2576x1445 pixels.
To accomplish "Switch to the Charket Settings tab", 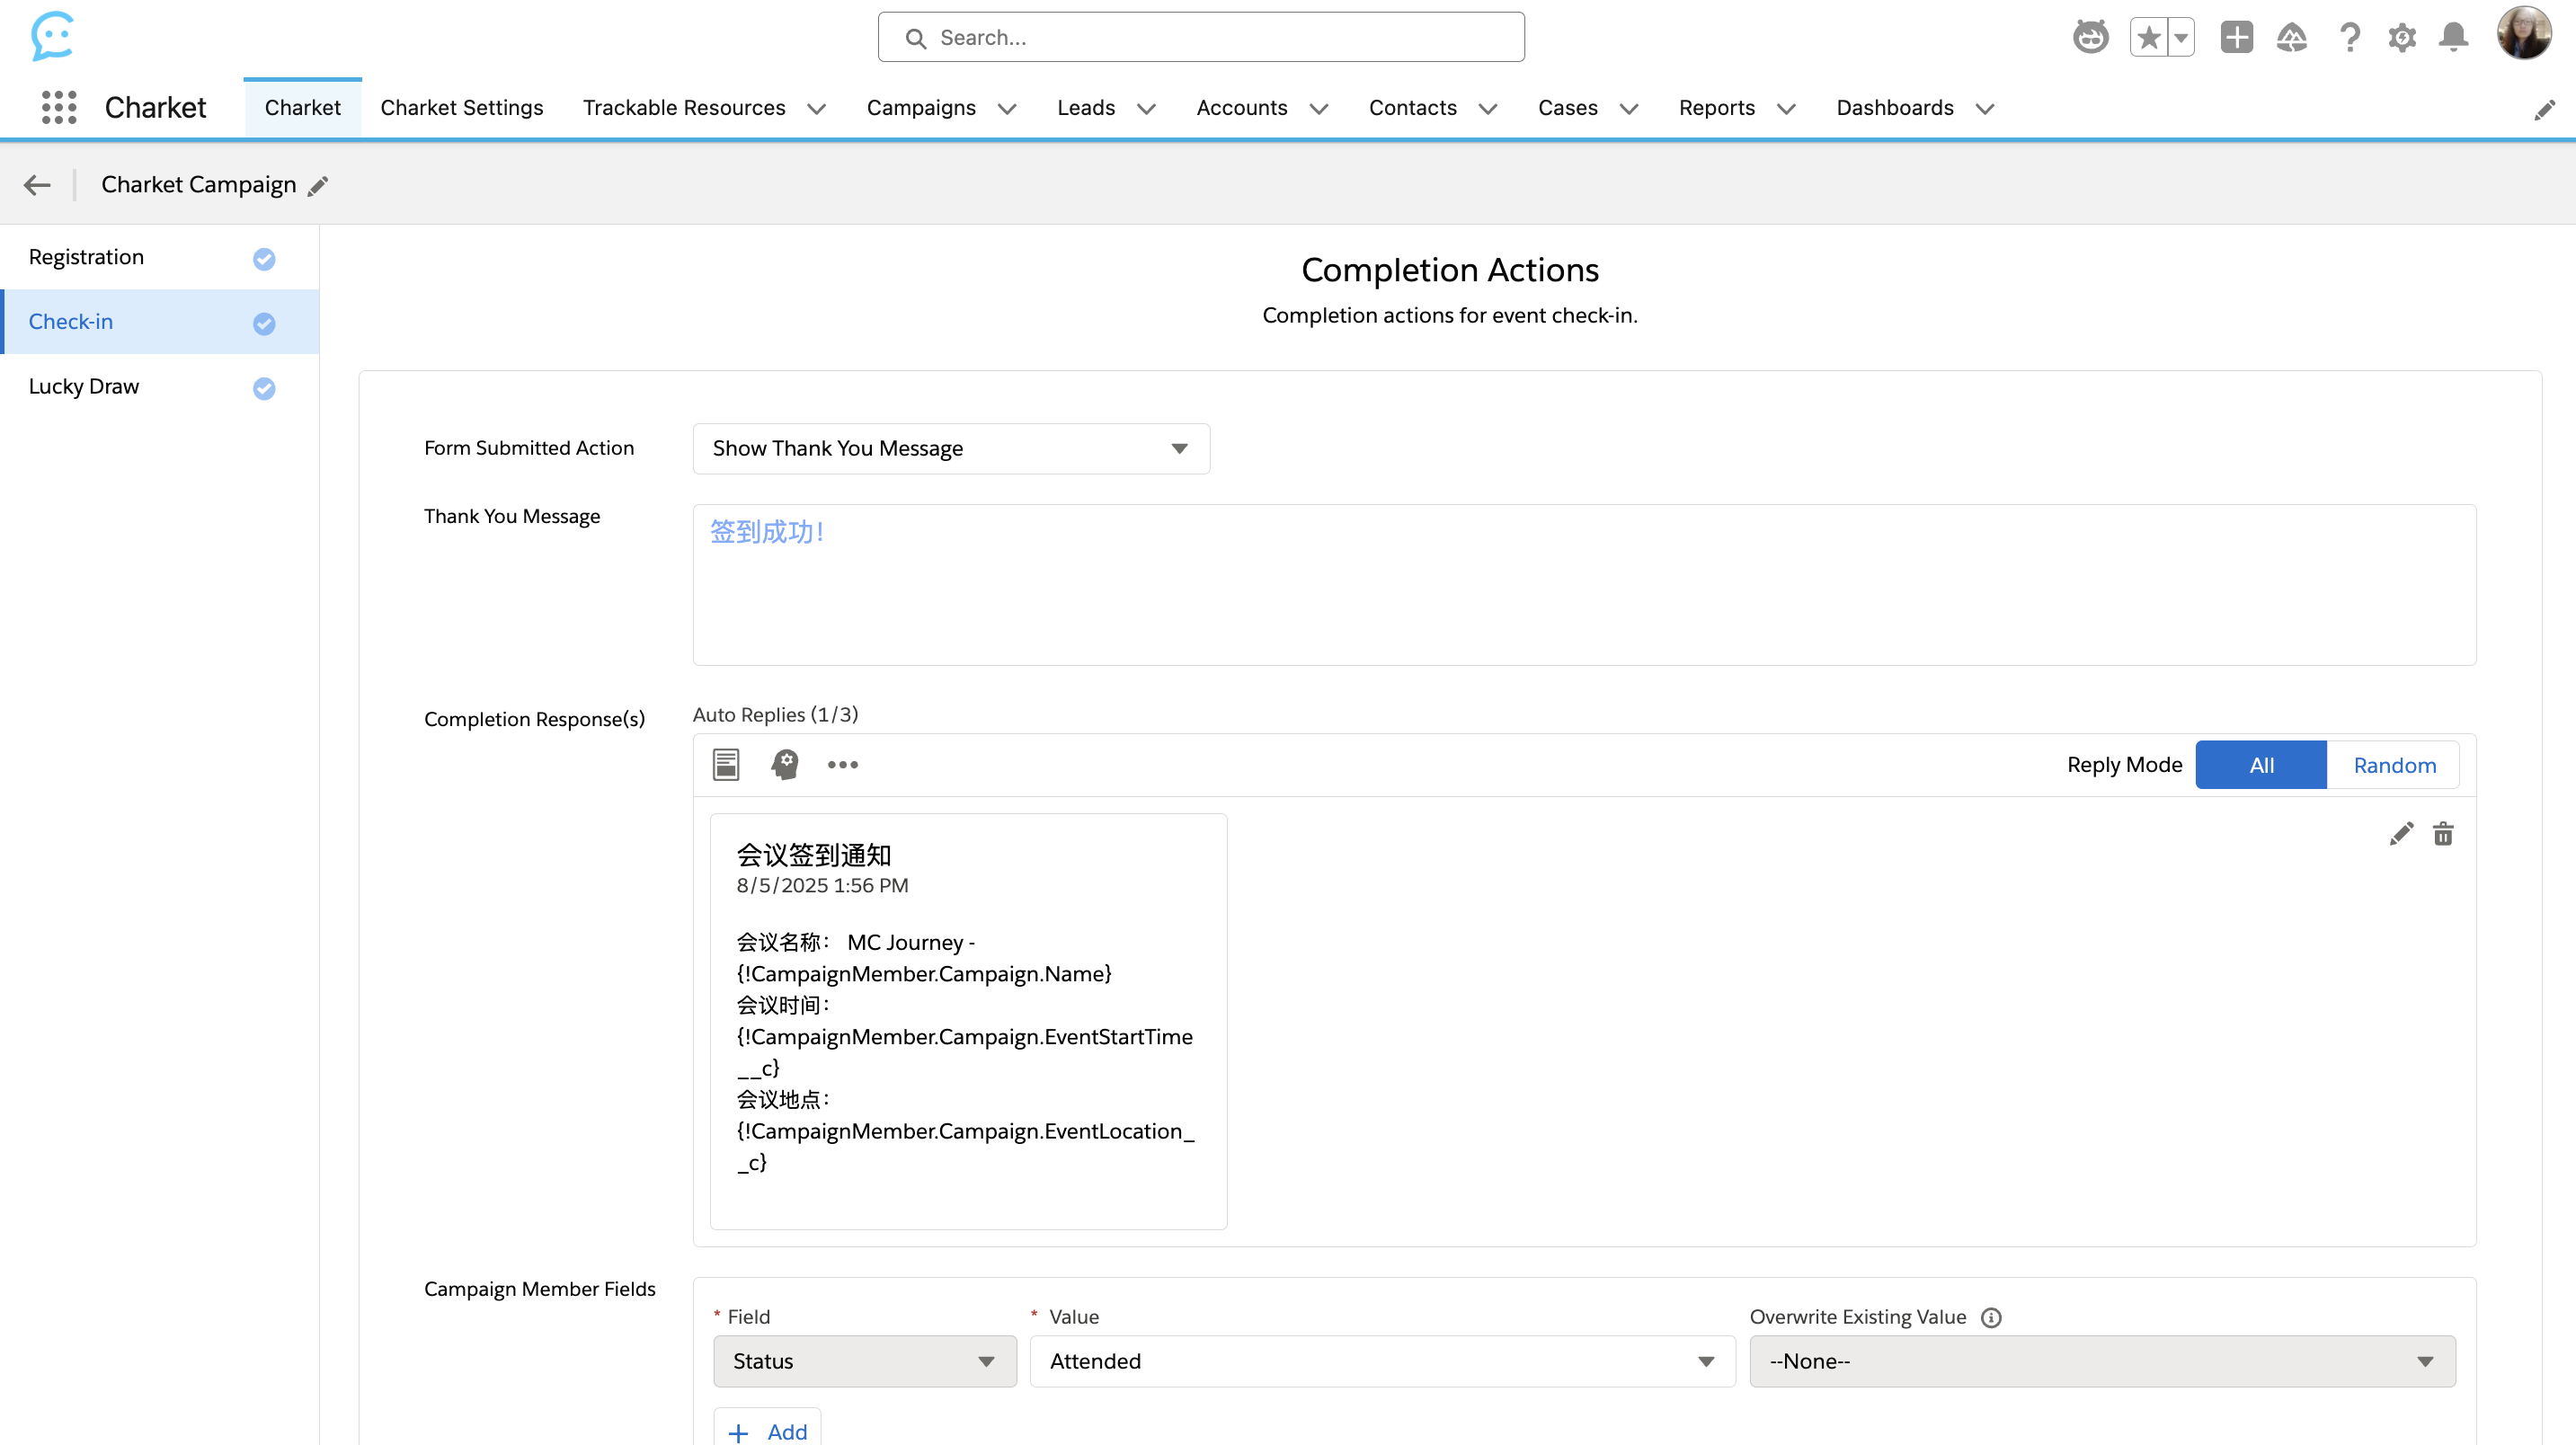I will (x=462, y=107).
